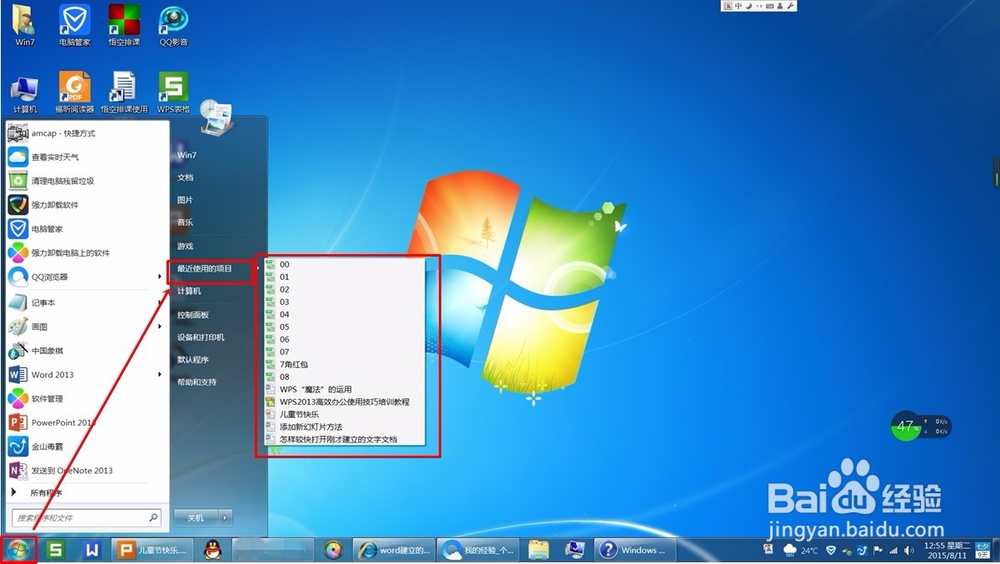Click the Windows Start button
Viewport: 1000px width, 564px height.
pyautogui.click(x=18, y=549)
